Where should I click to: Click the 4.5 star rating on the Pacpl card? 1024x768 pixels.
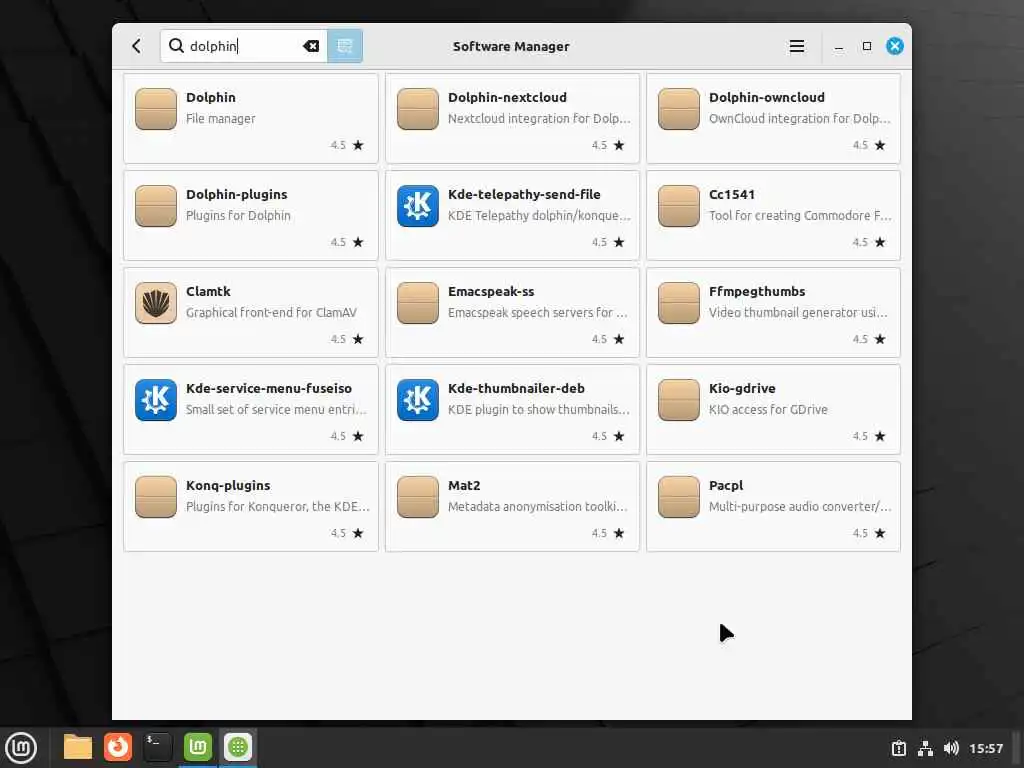[x=869, y=533]
